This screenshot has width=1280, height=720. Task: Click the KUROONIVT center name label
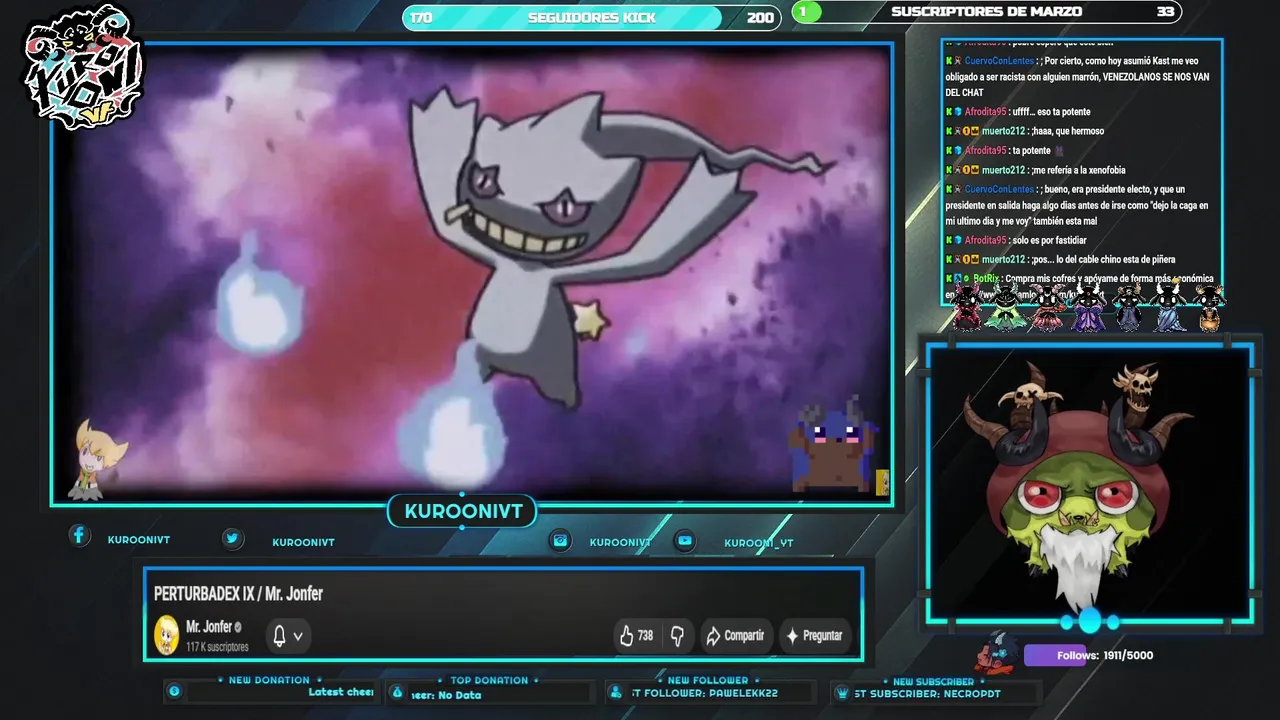coord(463,512)
